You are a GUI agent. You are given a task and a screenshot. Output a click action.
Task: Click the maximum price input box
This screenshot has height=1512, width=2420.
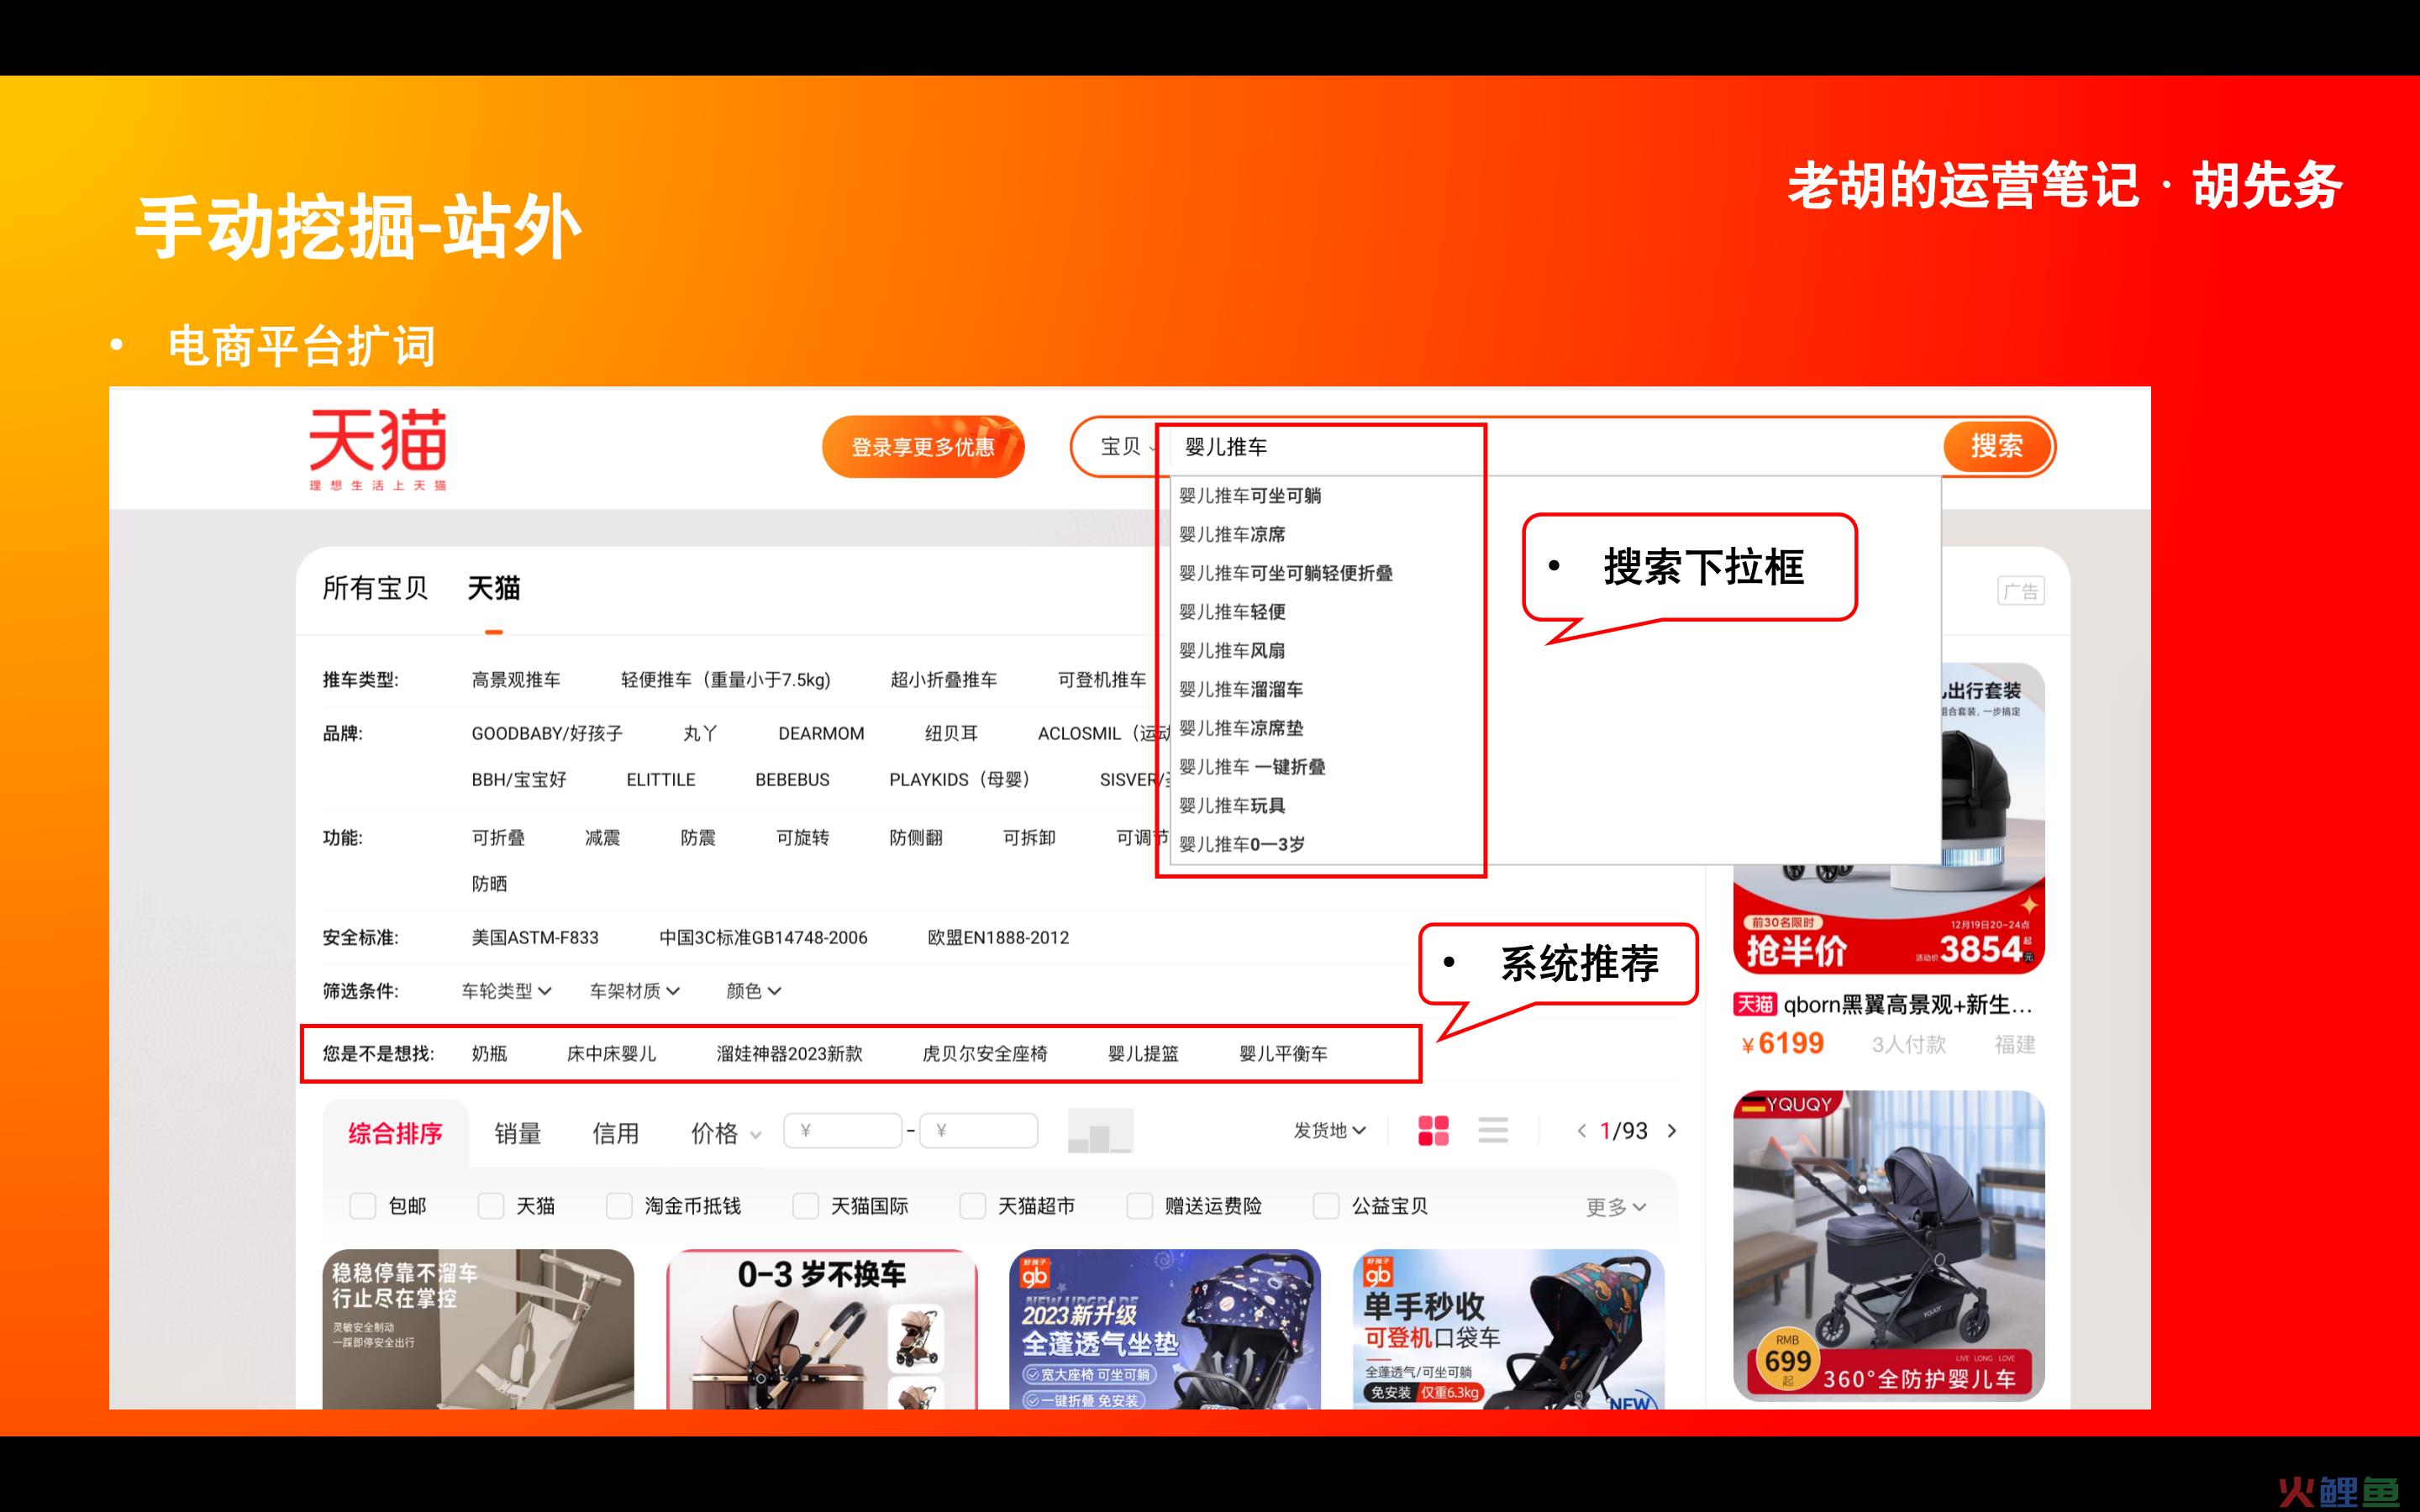[978, 1131]
